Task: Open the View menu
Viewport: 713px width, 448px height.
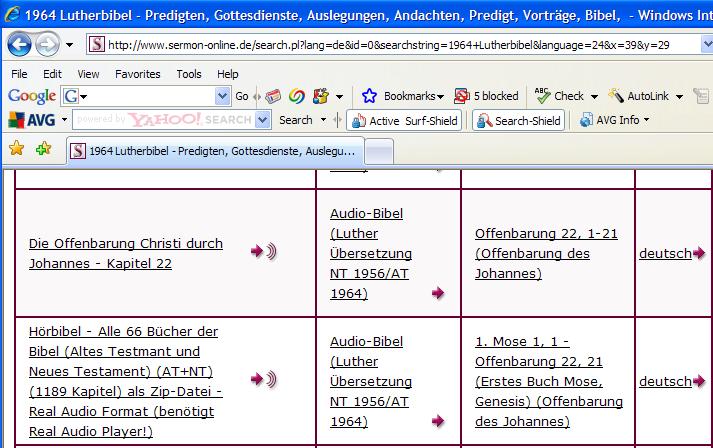Action: (x=88, y=74)
